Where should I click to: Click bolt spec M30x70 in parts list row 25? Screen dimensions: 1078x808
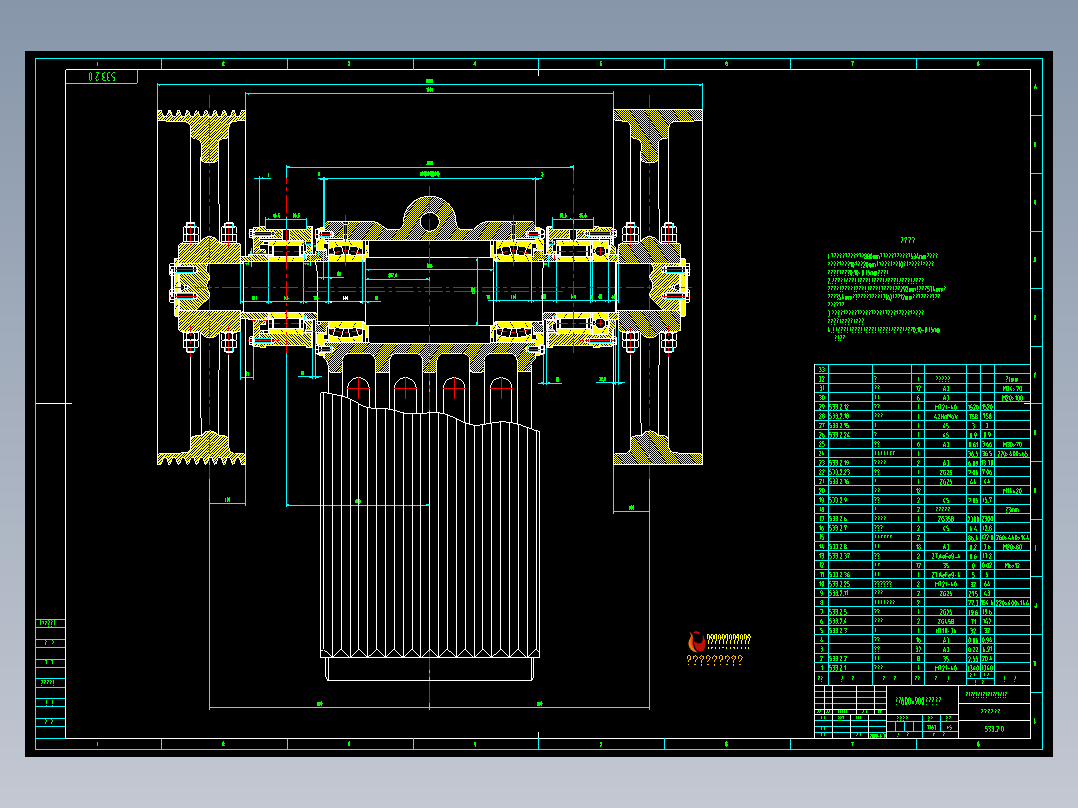pyautogui.click(x=1012, y=444)
